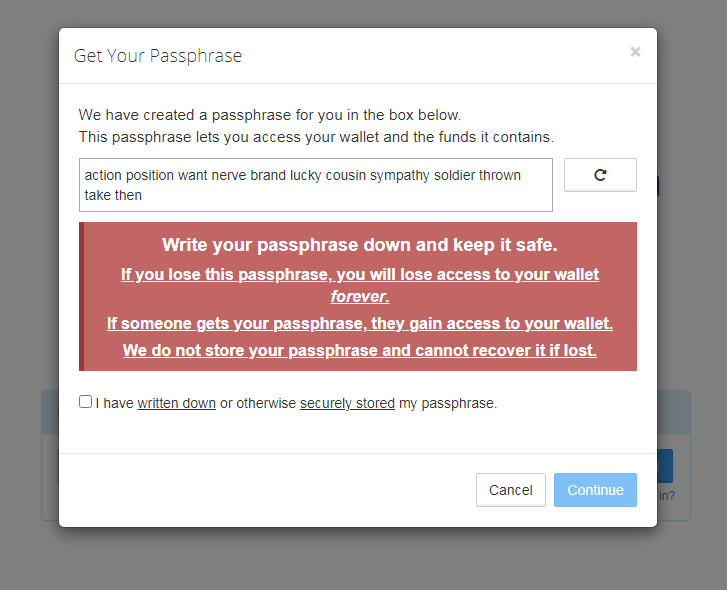This screenshot has width=727, height=590.
Task: Click inside the generated passphrase text box
Action: point(315,185)
